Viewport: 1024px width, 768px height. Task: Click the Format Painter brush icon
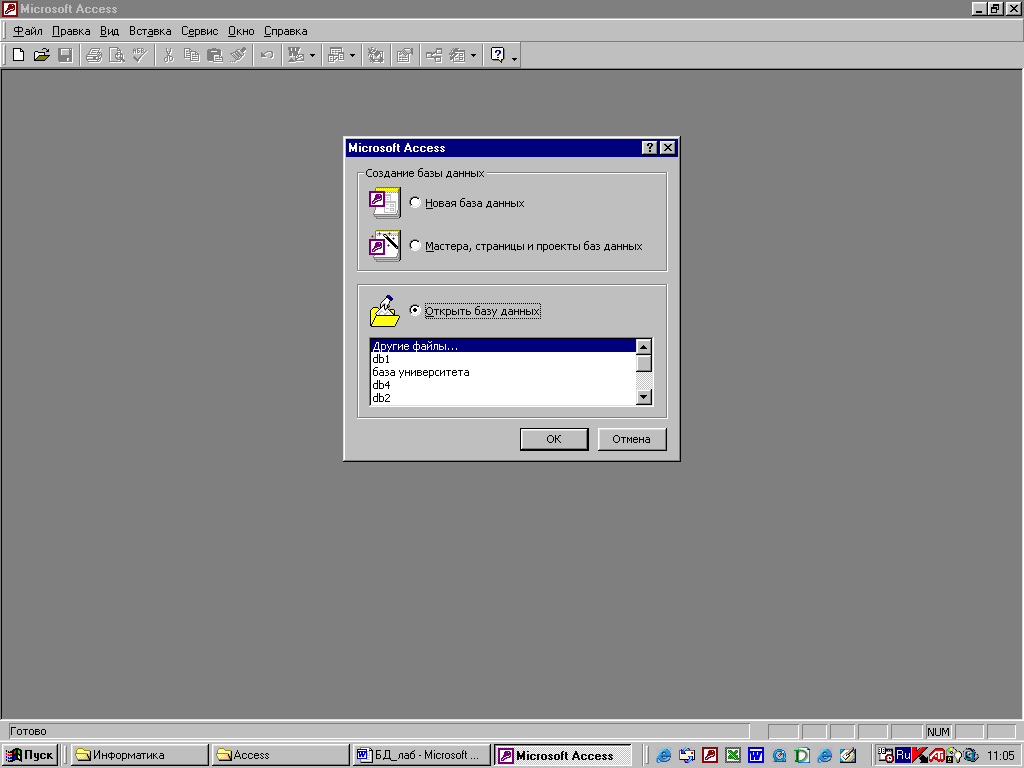(x=238, y=56)
